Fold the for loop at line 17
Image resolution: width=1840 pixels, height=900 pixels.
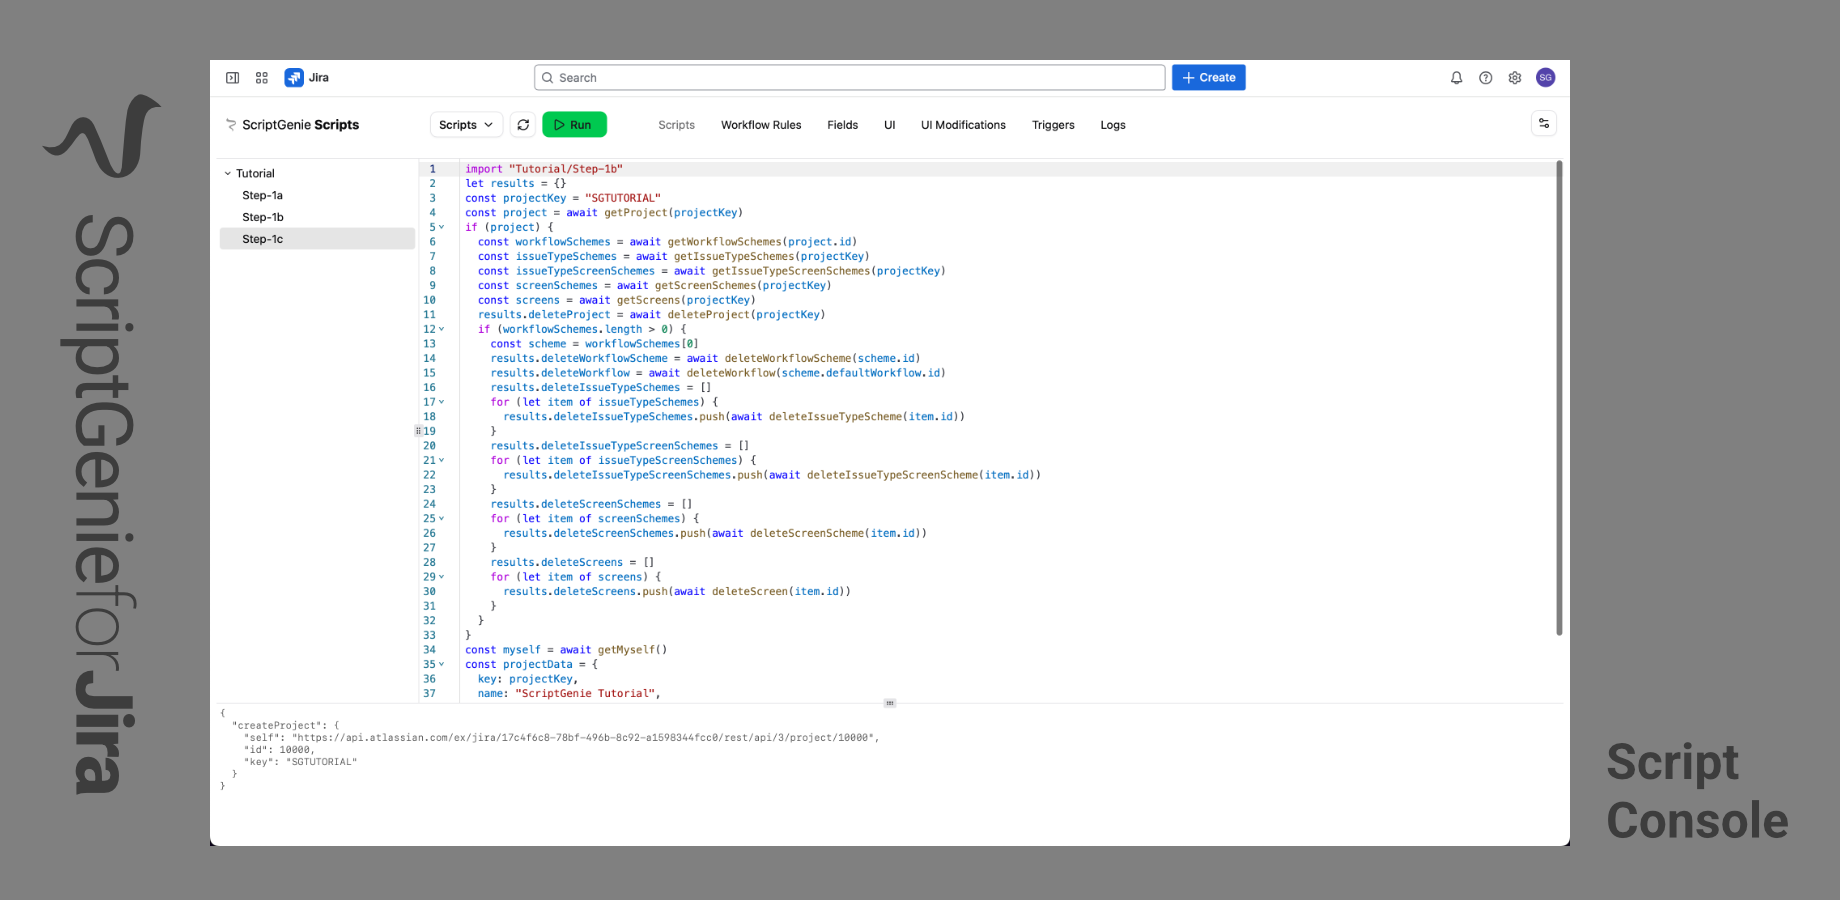click(442, 402)
